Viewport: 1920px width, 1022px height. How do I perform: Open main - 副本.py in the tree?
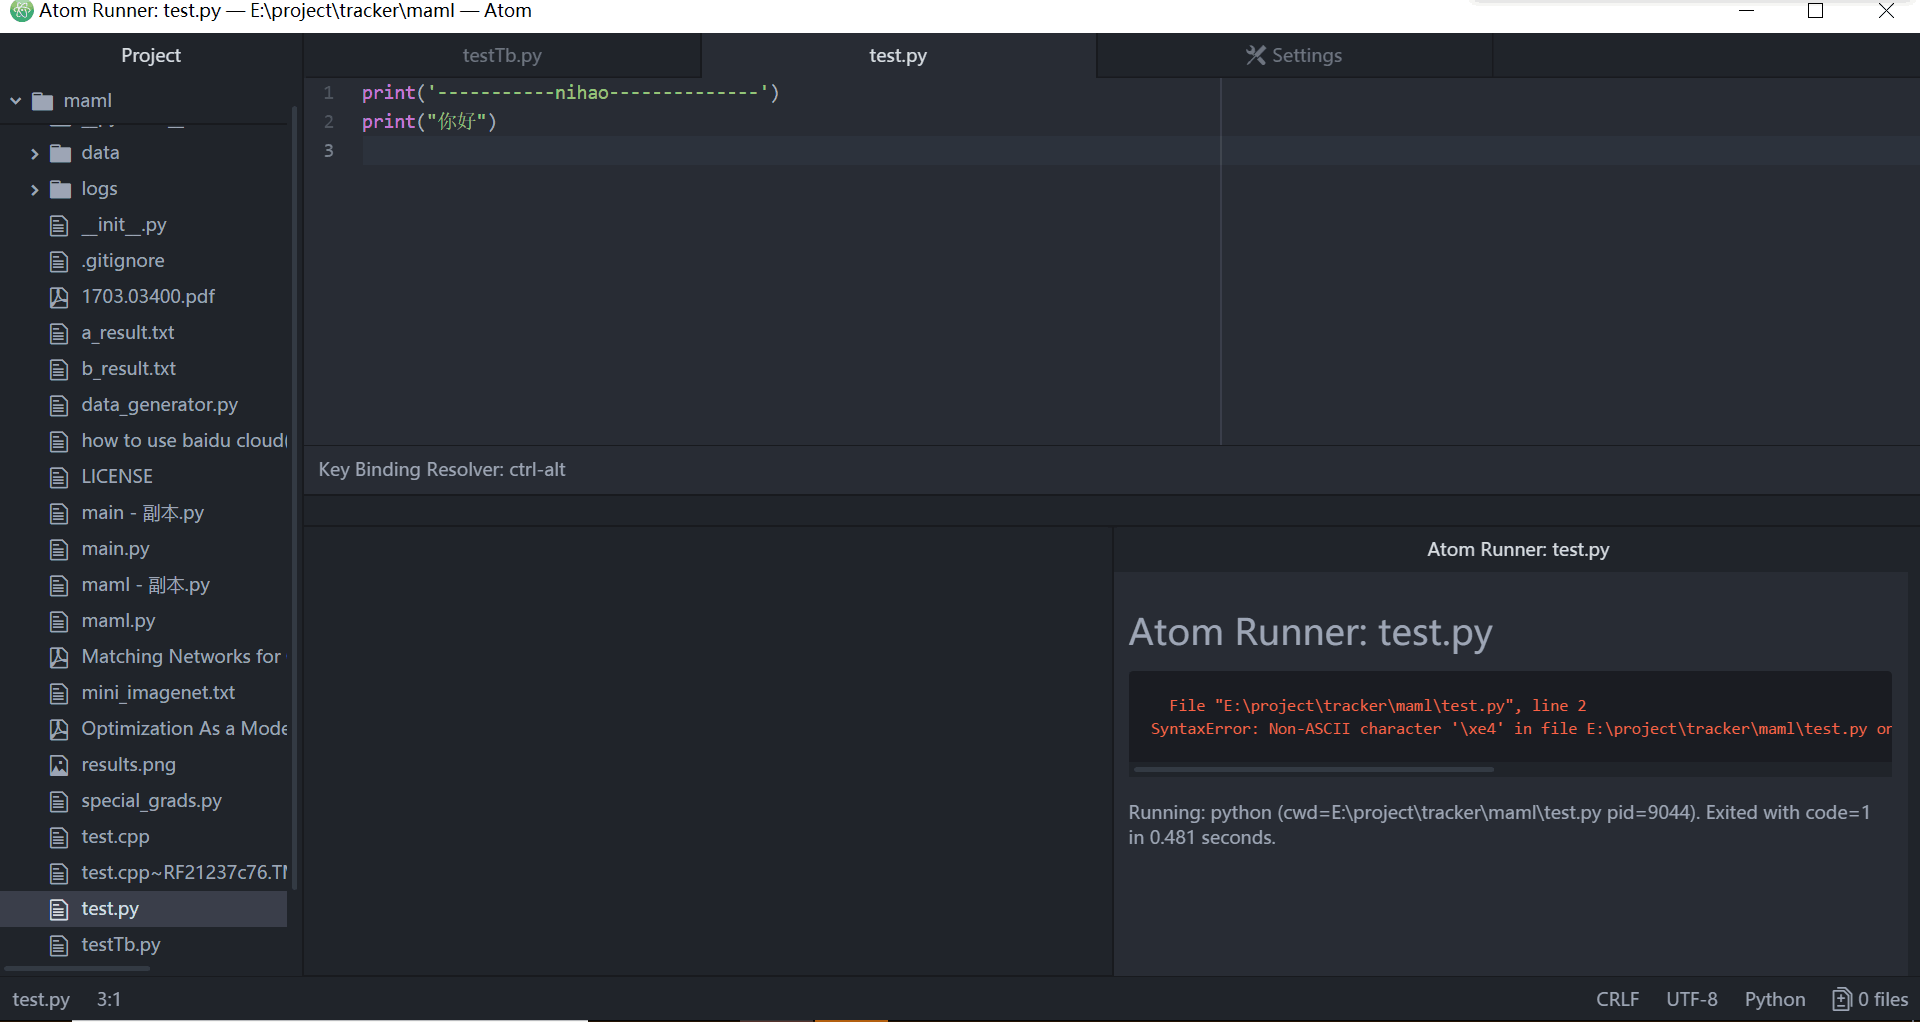[x=144, y=513]
